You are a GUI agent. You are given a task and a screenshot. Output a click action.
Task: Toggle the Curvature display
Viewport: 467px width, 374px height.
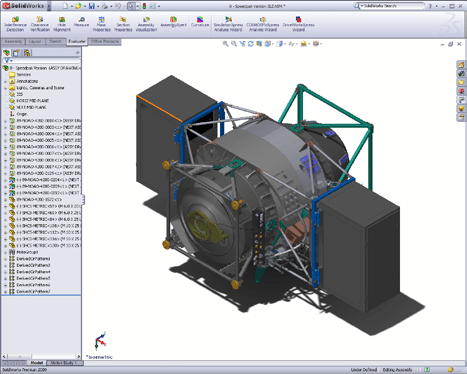200,22
